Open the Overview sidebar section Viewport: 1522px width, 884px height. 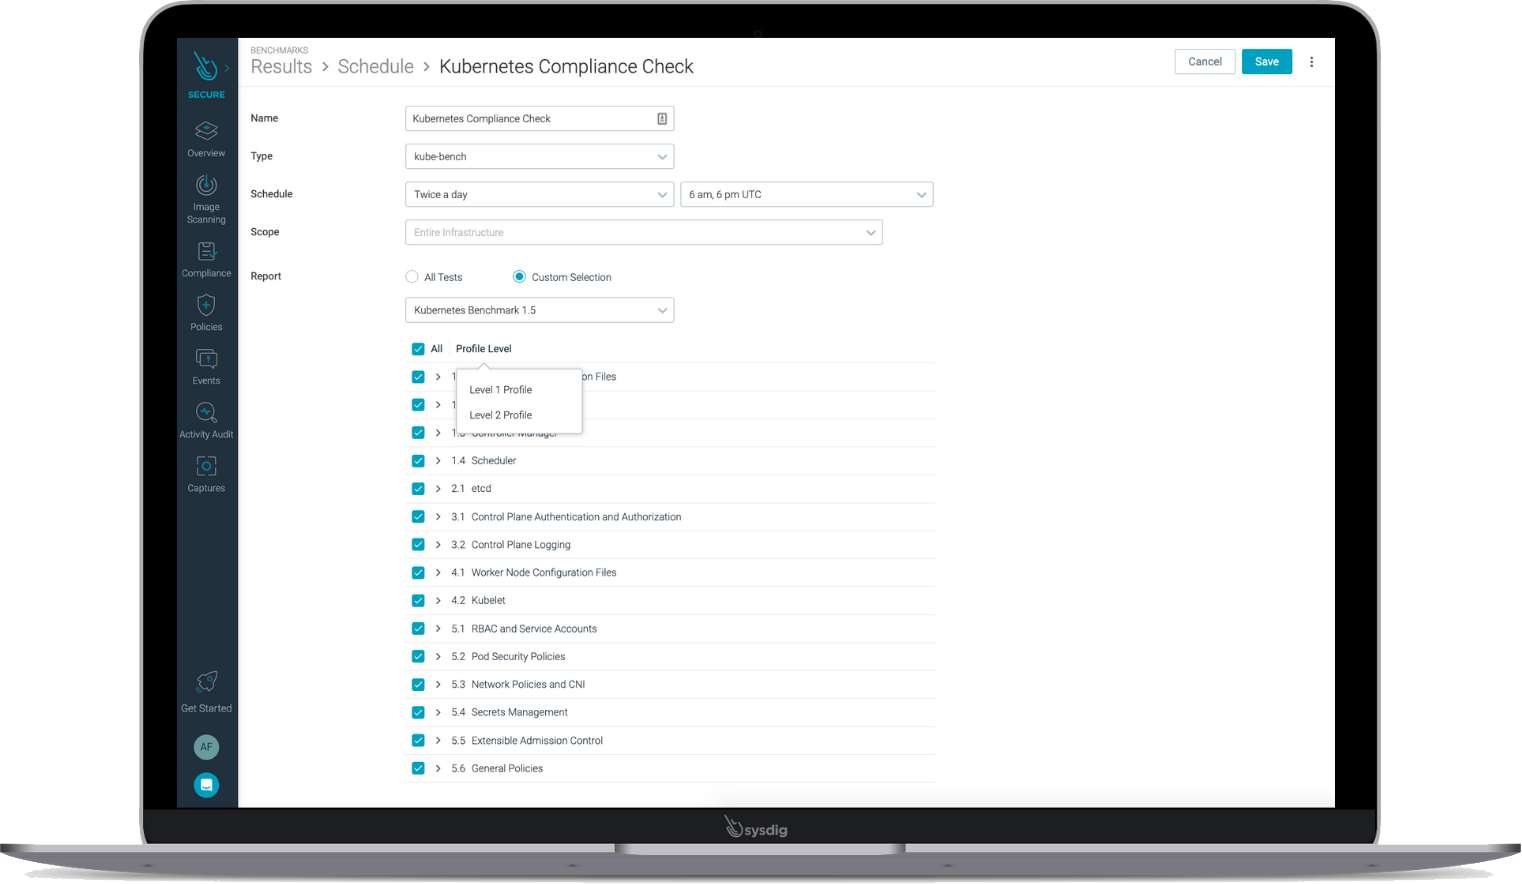pos(206,140)
